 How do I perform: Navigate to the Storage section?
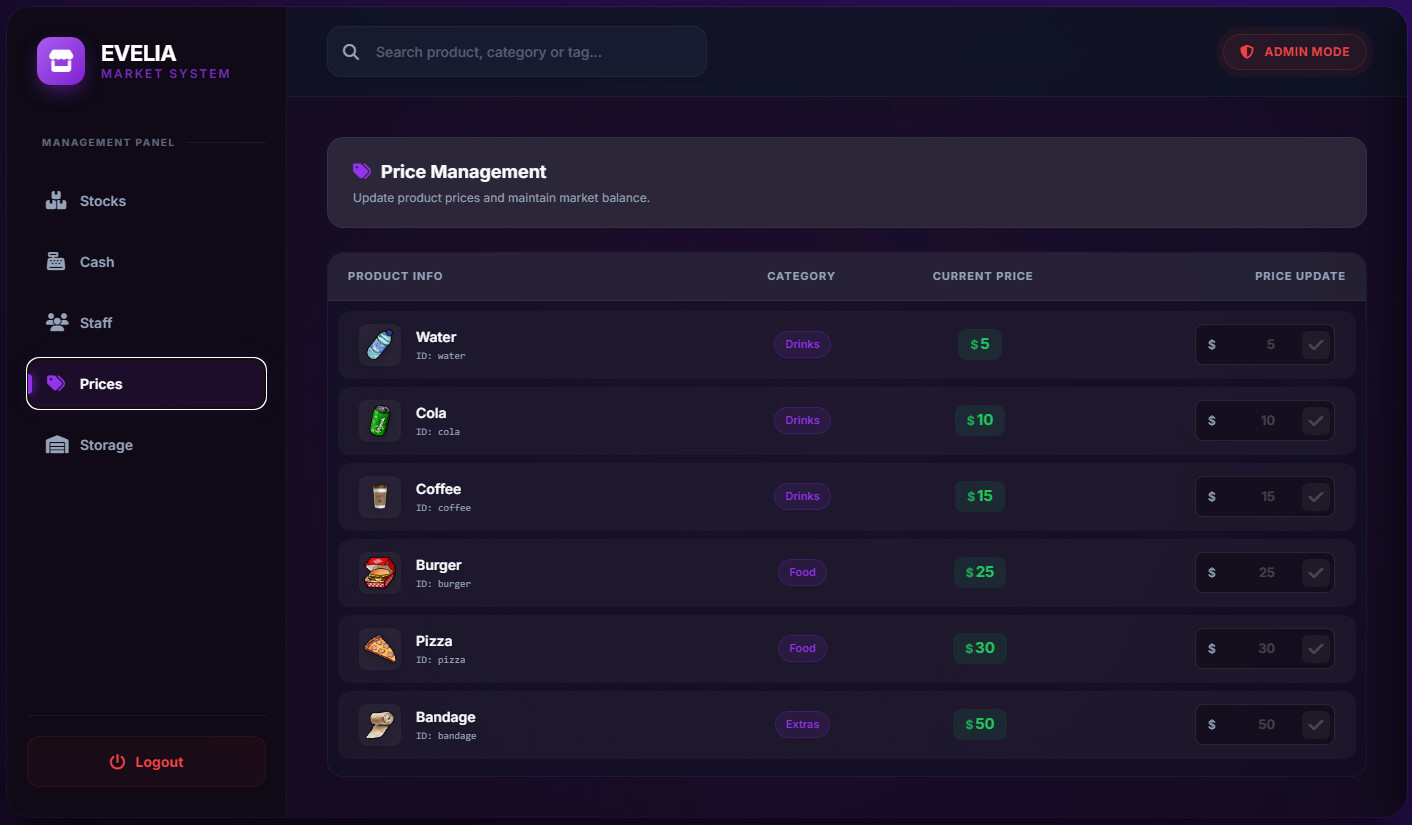click(146, 444)
